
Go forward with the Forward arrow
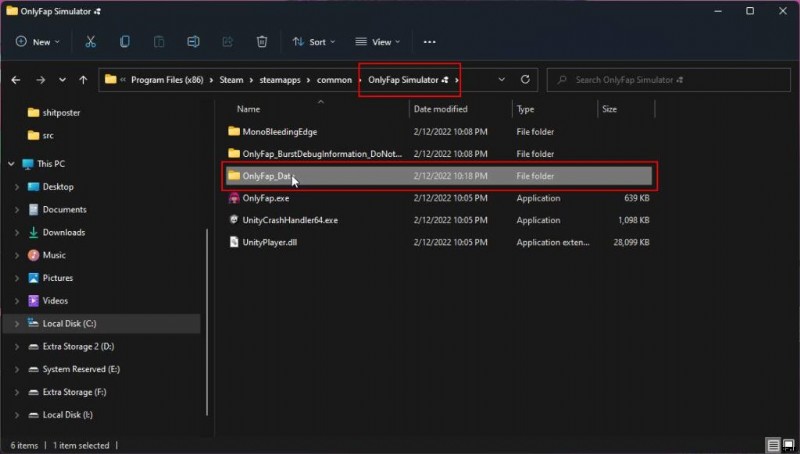pyautogui.click(x=40, y=80)
